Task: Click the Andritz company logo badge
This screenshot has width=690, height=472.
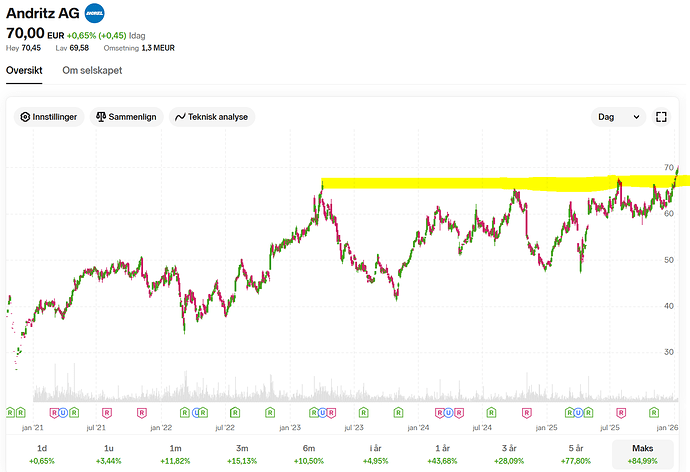Action: [x=95, y=14]
